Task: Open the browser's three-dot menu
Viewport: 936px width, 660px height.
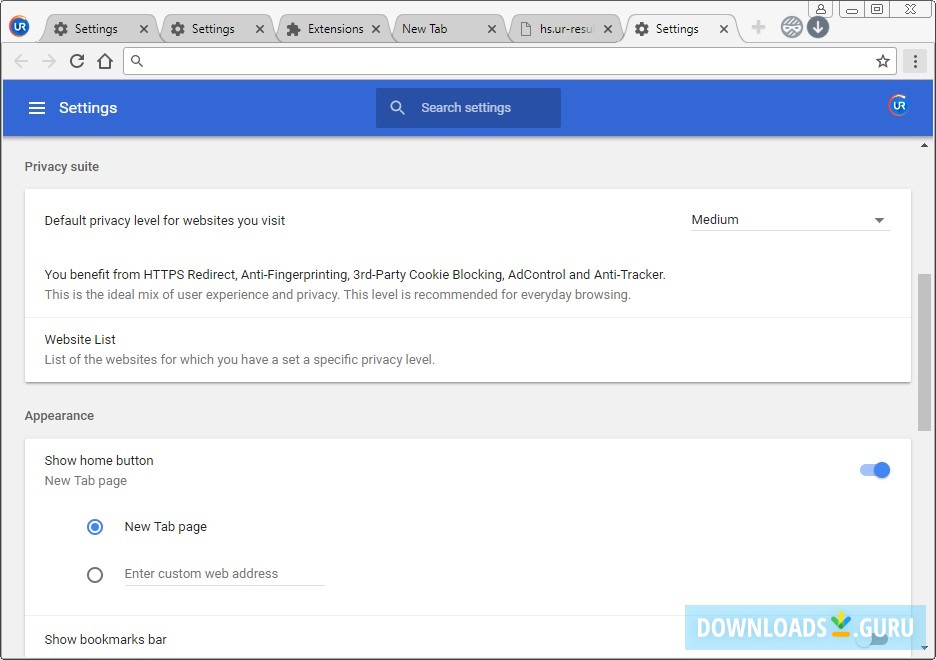Action: click(x=916, y=61)
